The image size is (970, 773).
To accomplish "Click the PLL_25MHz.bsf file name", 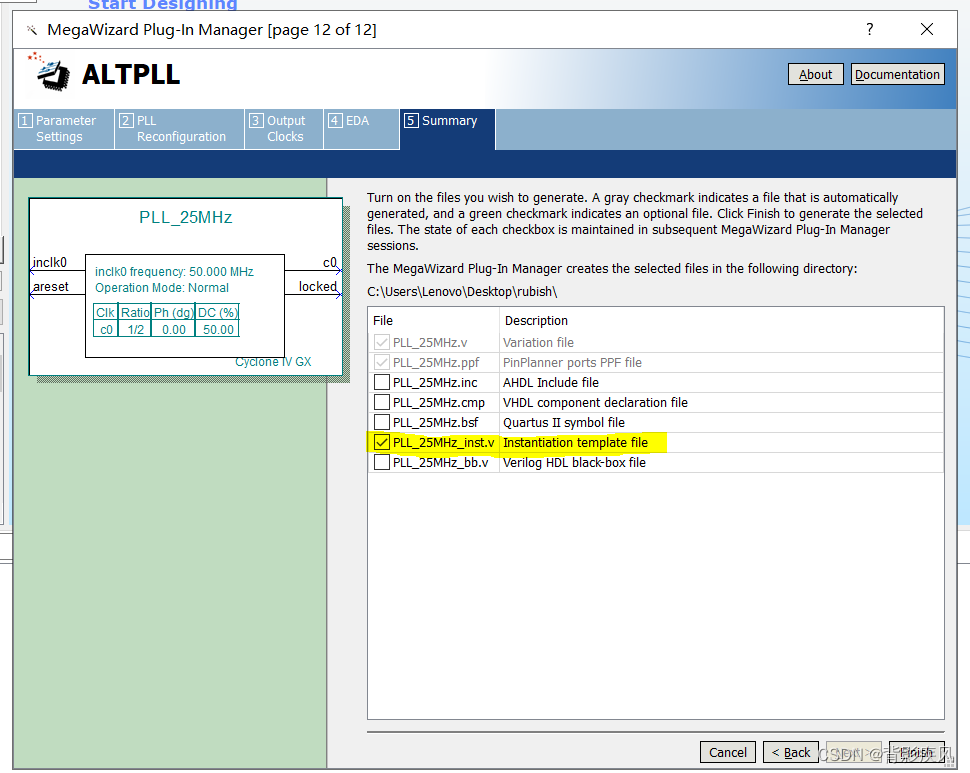I will (436, 422).
